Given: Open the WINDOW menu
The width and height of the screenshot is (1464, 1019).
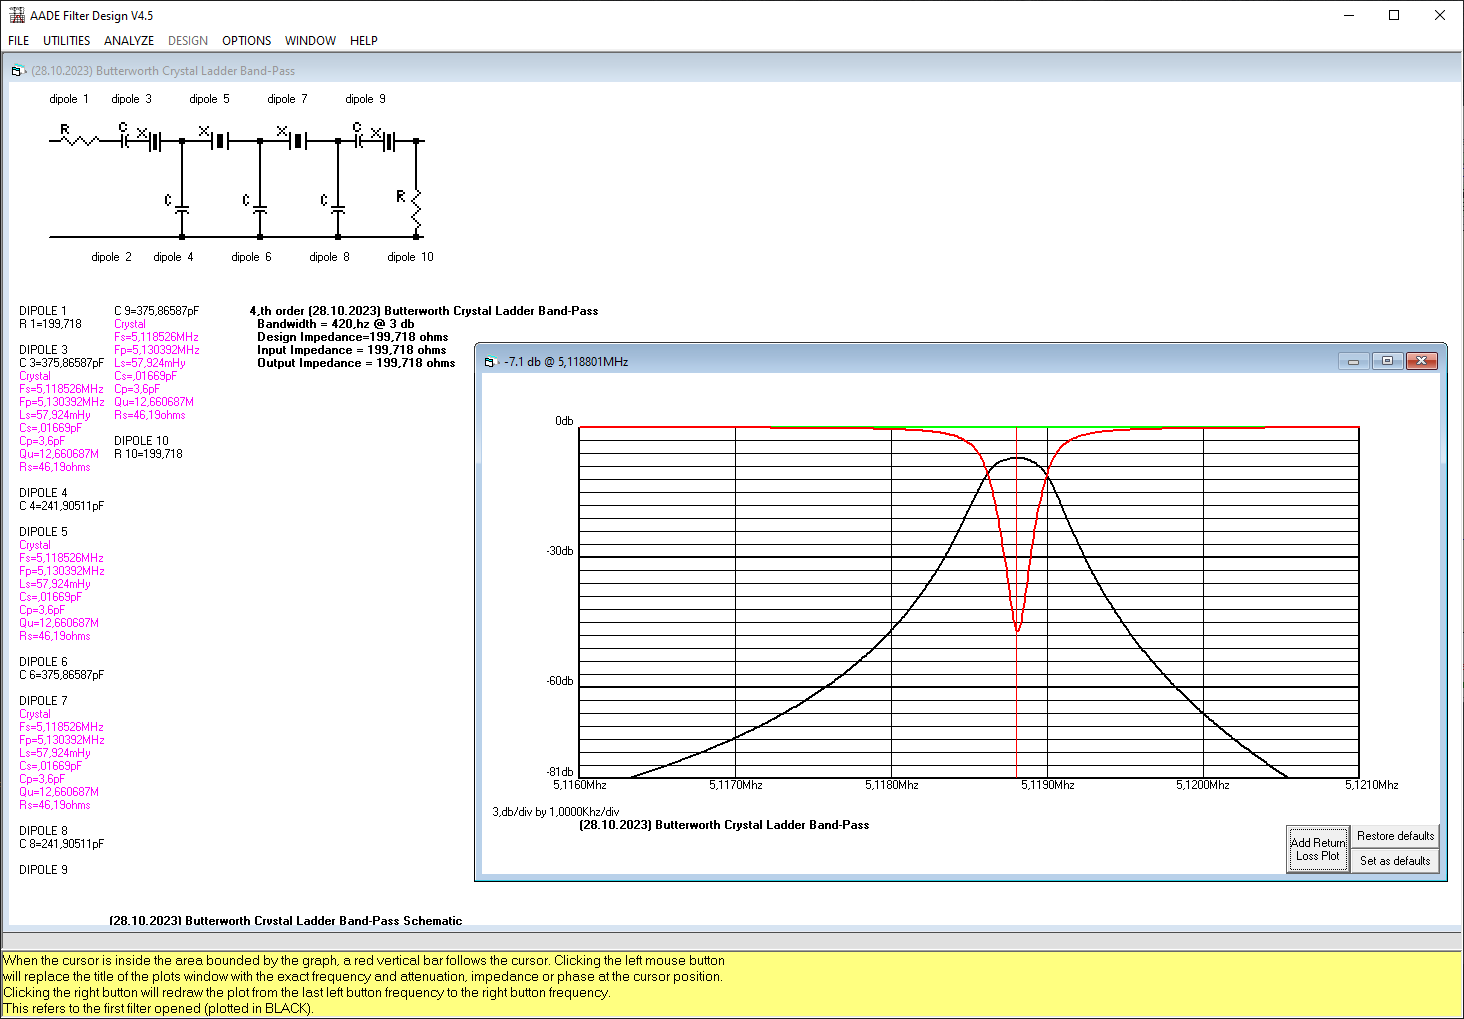Looking at the screenshot, I should pos(310,41).
